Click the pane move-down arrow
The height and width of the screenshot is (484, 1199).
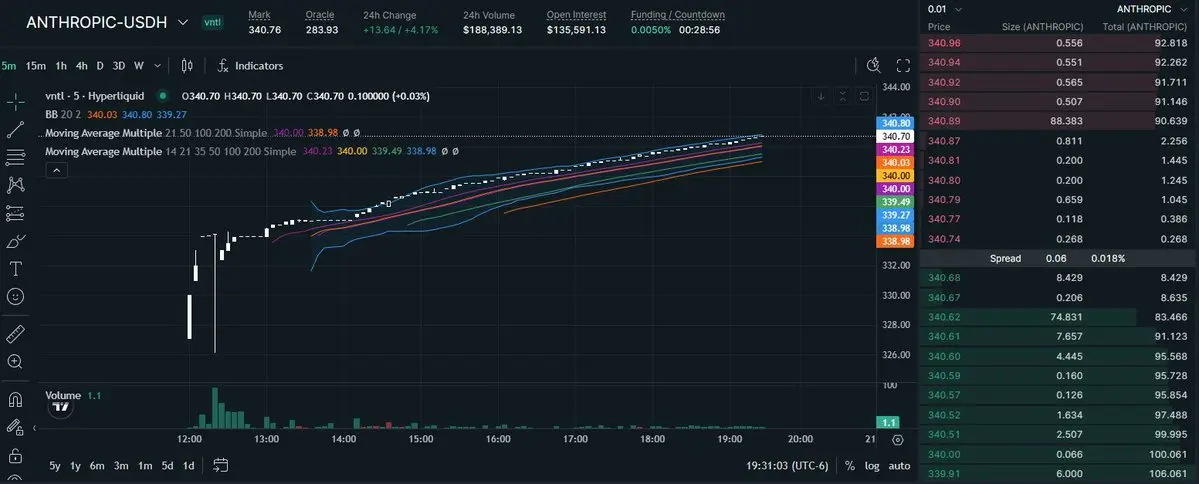click(x=821, y=96)
